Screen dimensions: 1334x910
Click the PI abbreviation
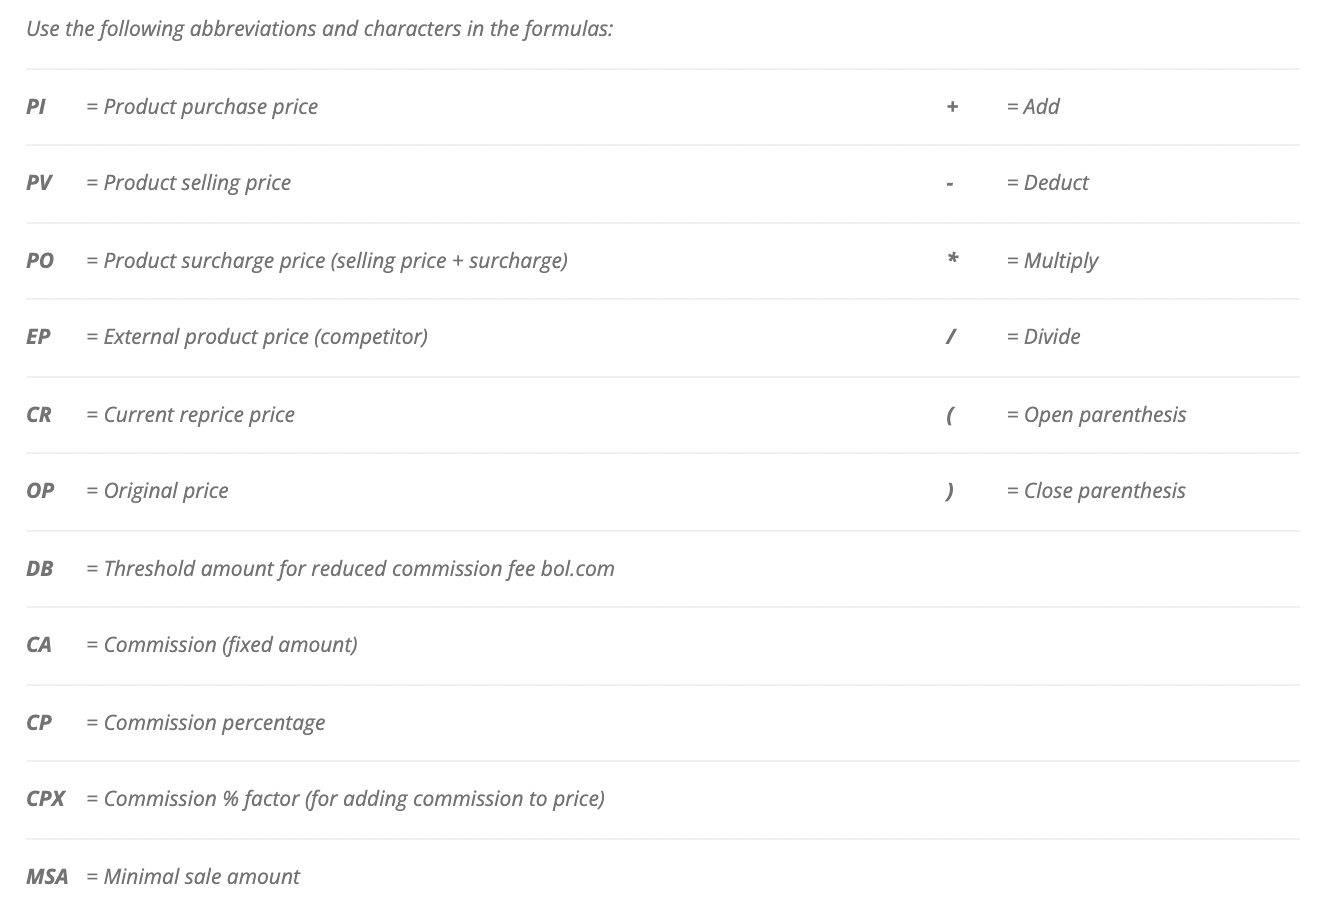36,107
